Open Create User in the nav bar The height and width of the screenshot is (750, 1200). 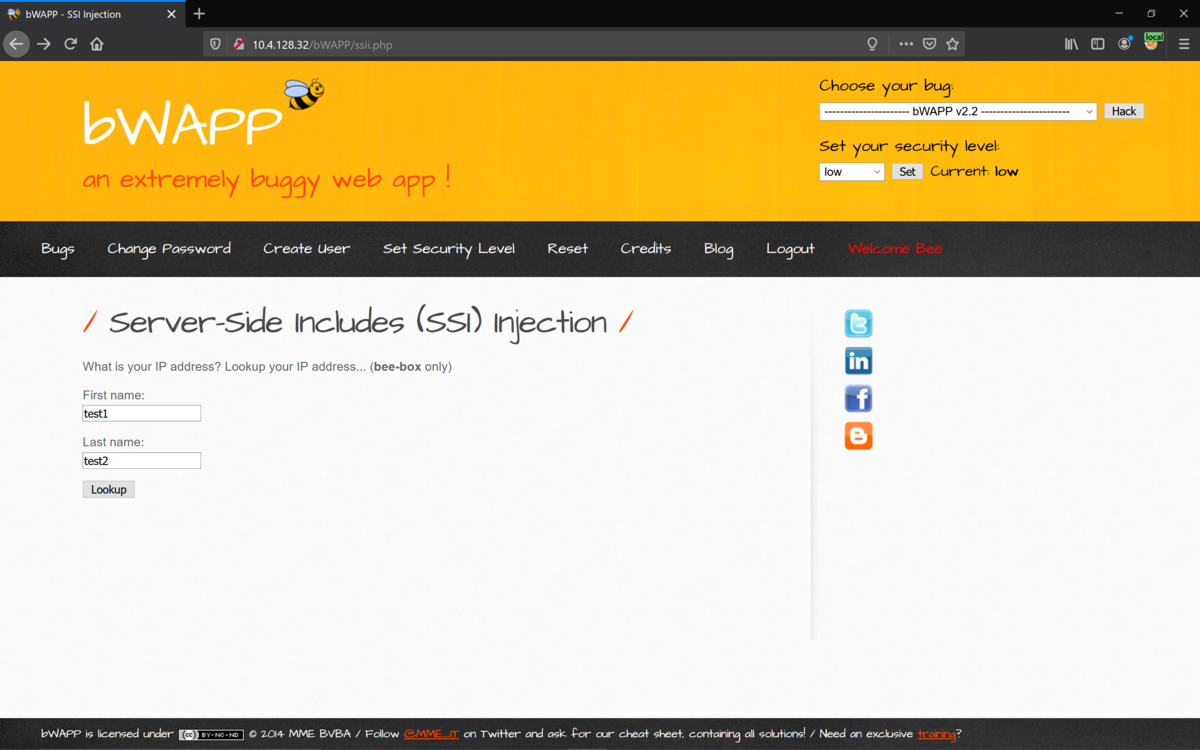[306, 249]
